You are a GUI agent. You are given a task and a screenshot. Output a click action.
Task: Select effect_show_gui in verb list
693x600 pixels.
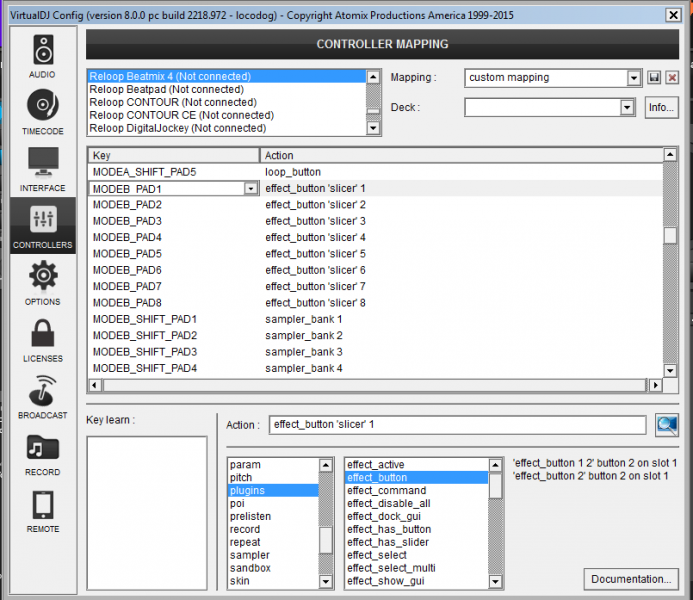[417, 581]
